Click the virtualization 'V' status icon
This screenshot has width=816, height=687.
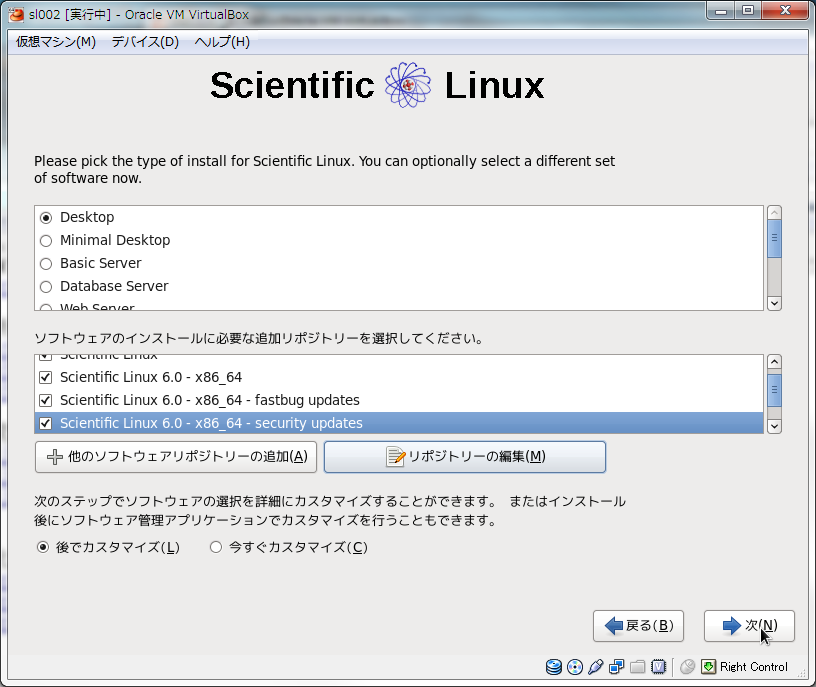tap(658, 667)
